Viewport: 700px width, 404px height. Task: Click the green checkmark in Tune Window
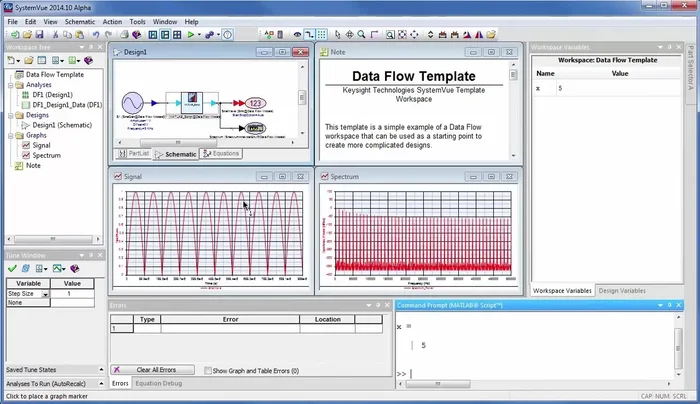pos(11,268)
